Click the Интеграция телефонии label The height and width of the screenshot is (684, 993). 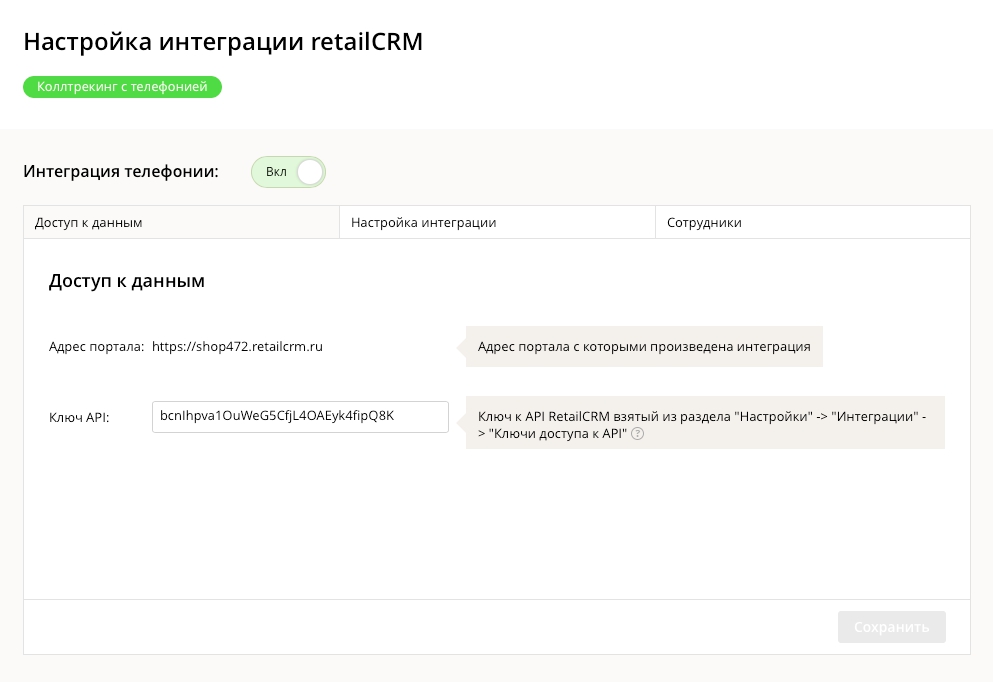pyautogui.click(x=121, y=172)
